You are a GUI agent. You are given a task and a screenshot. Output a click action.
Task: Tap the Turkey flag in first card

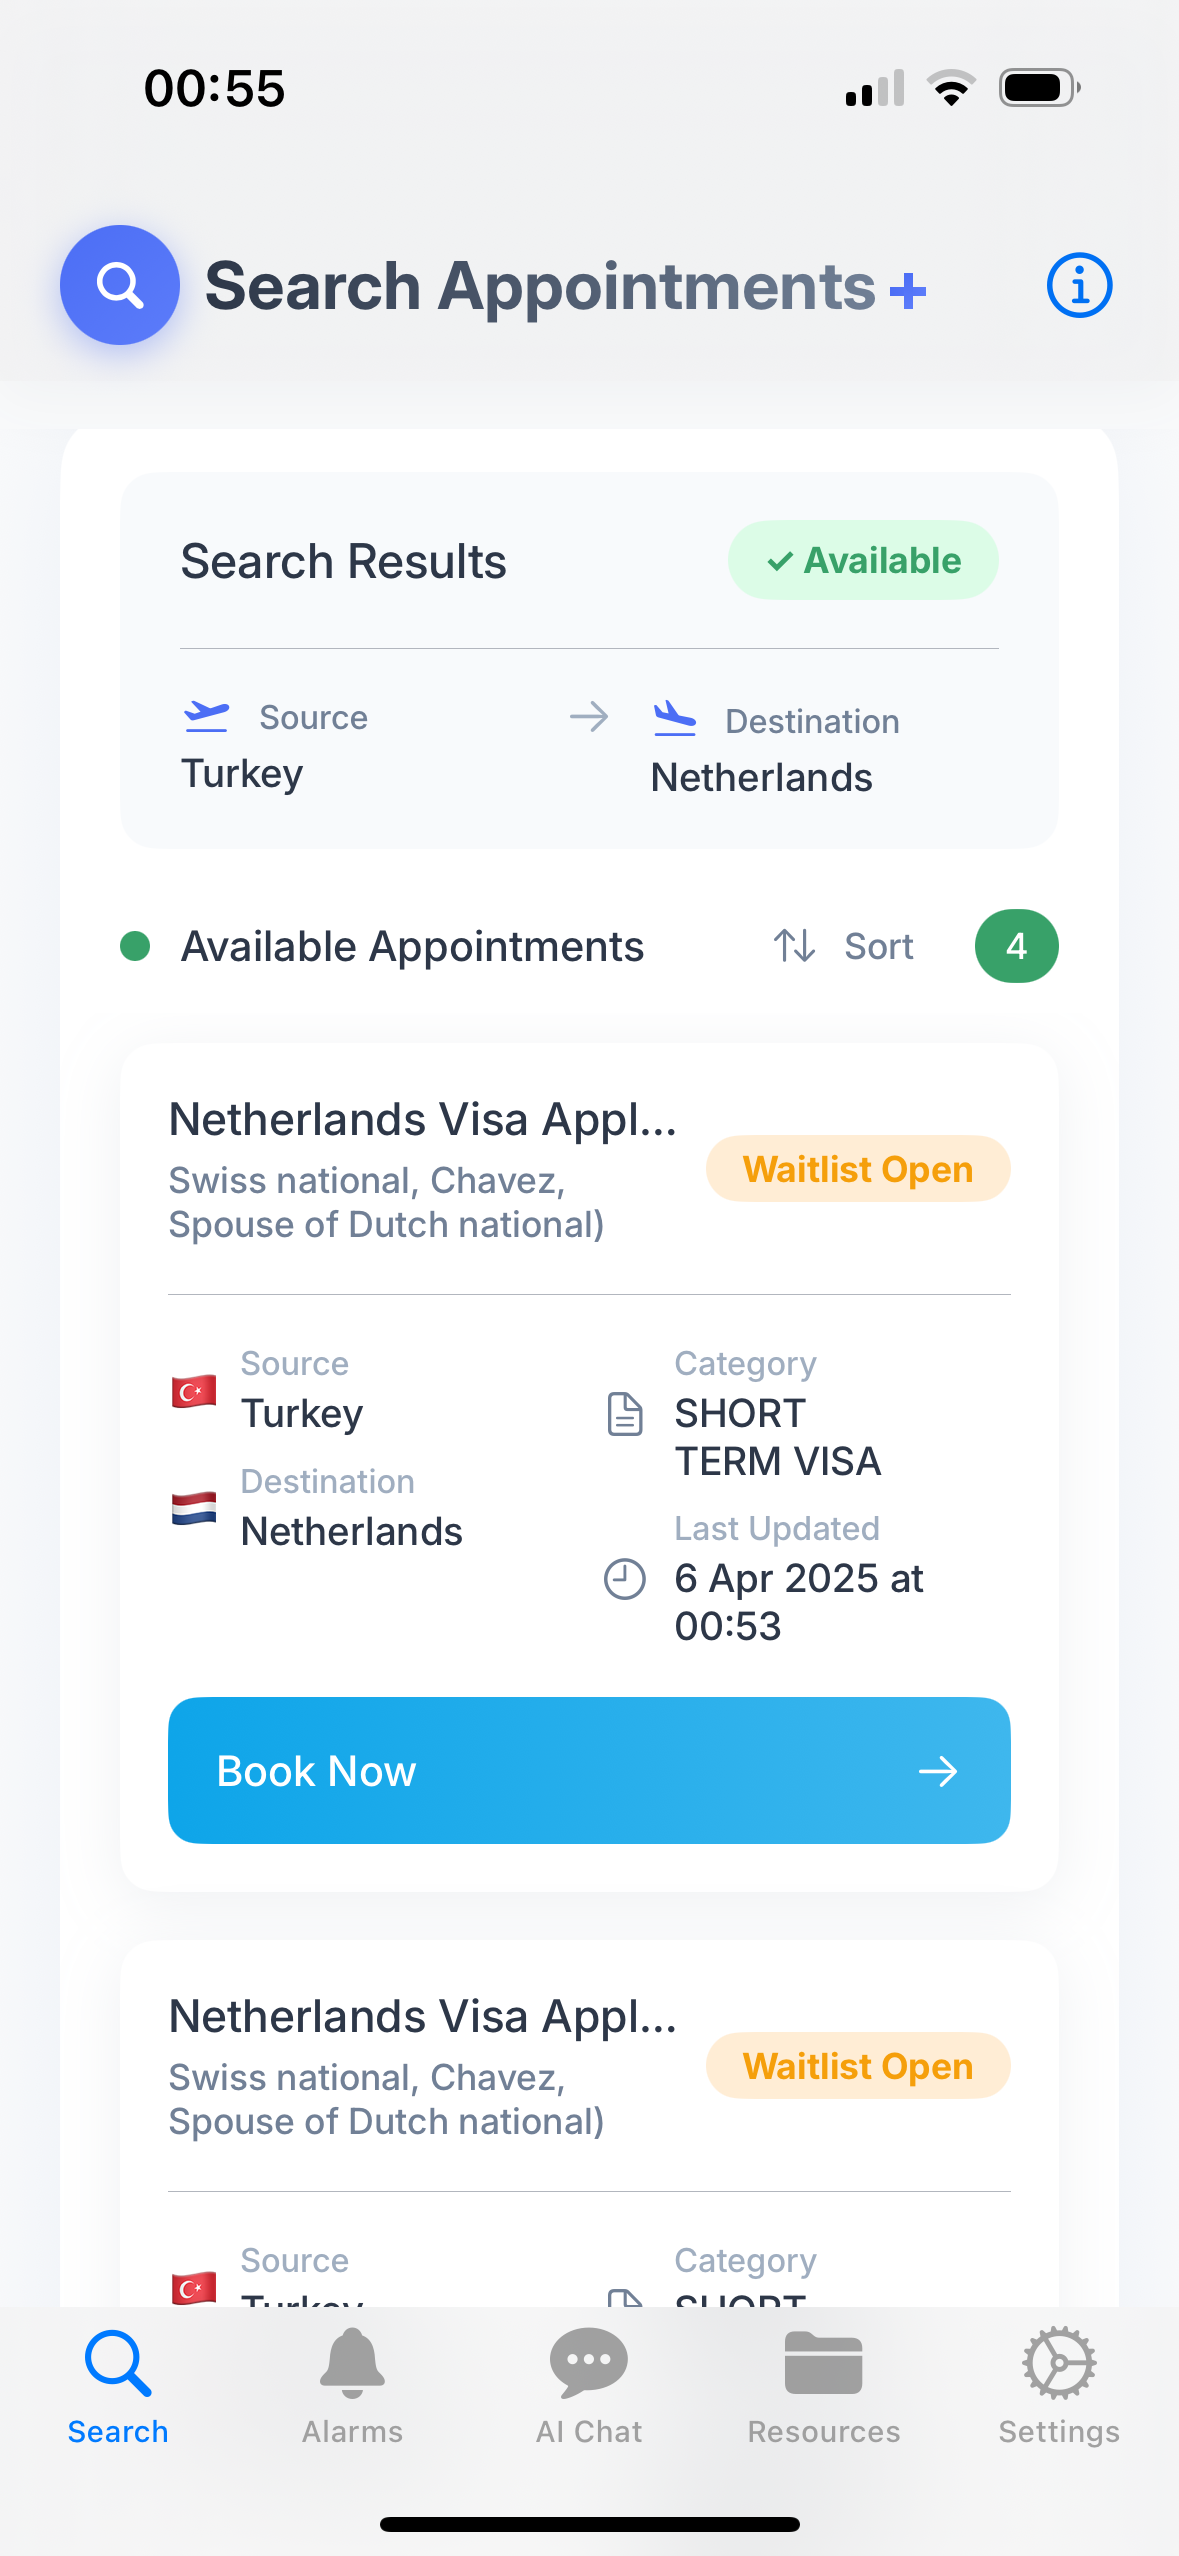pyautogui.click(x=194, y=1391)
